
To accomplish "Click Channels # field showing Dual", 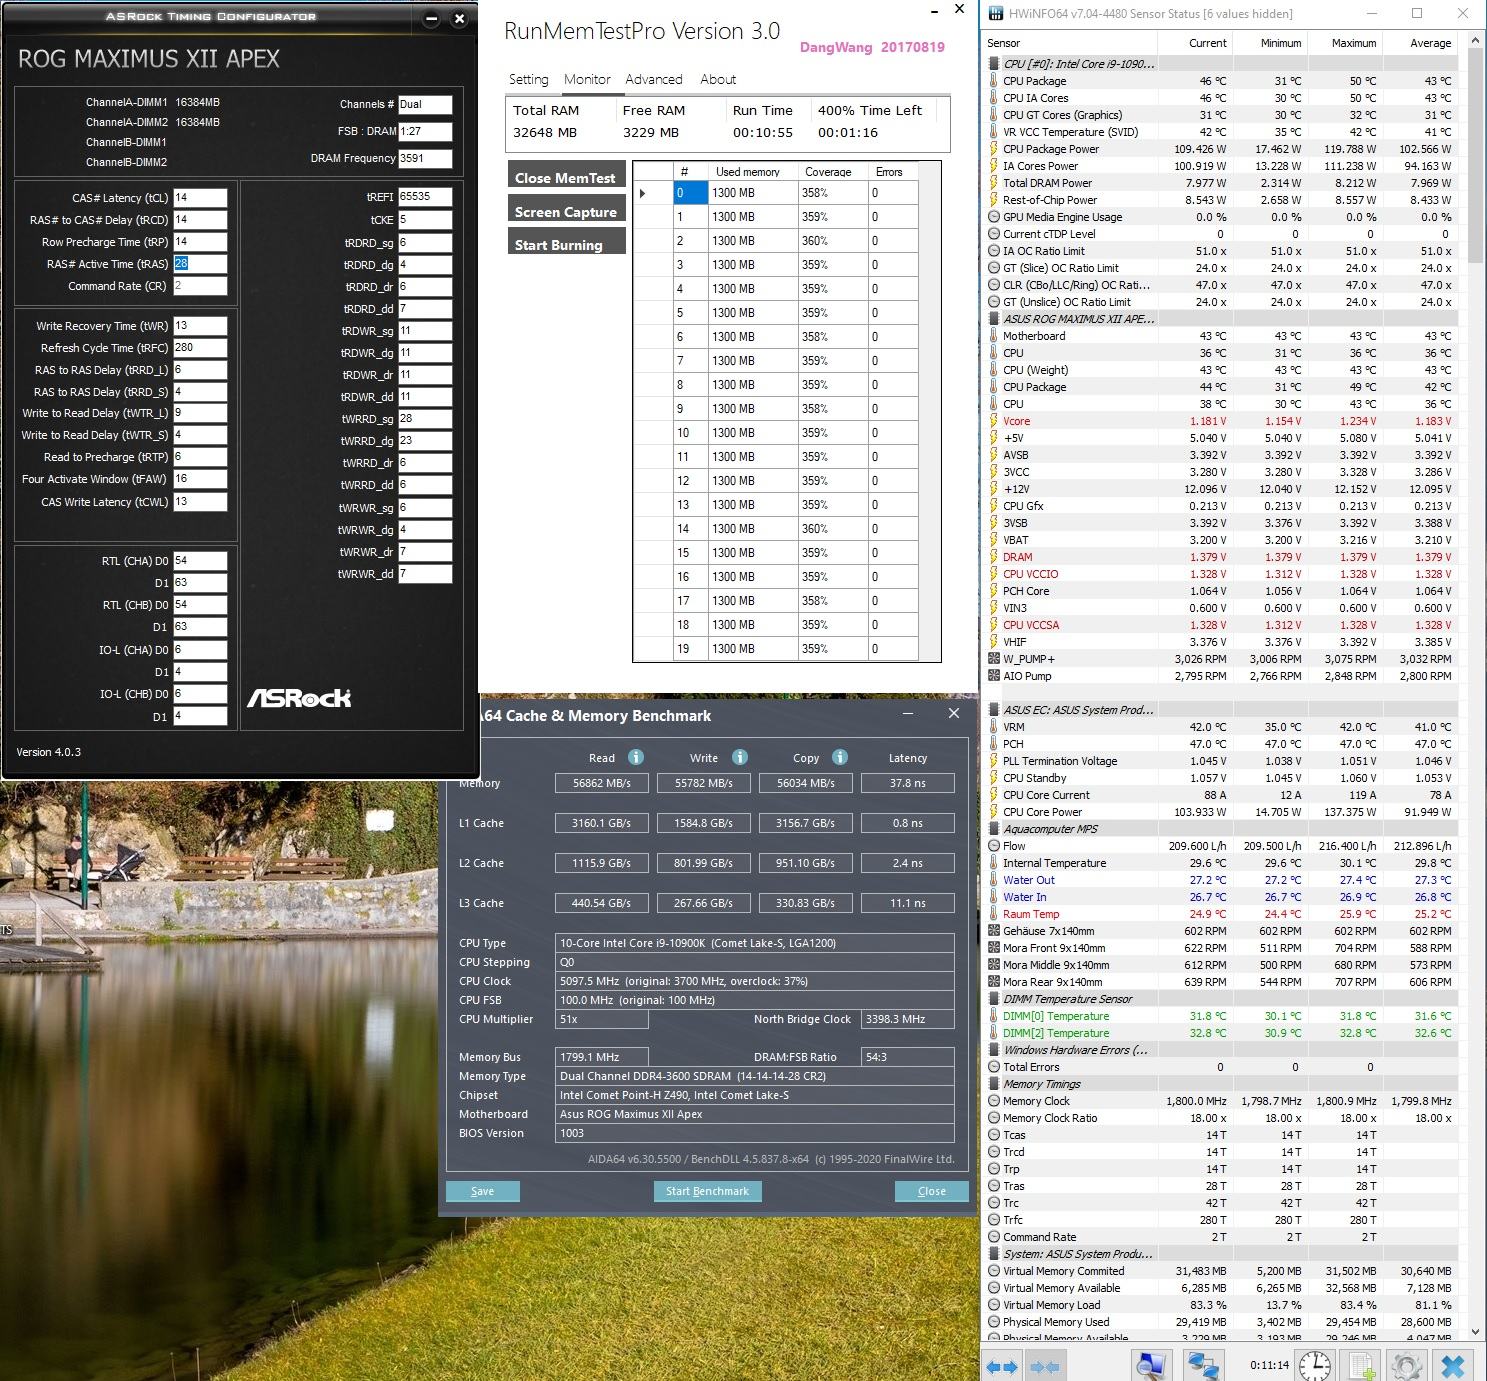I will 425,104.
